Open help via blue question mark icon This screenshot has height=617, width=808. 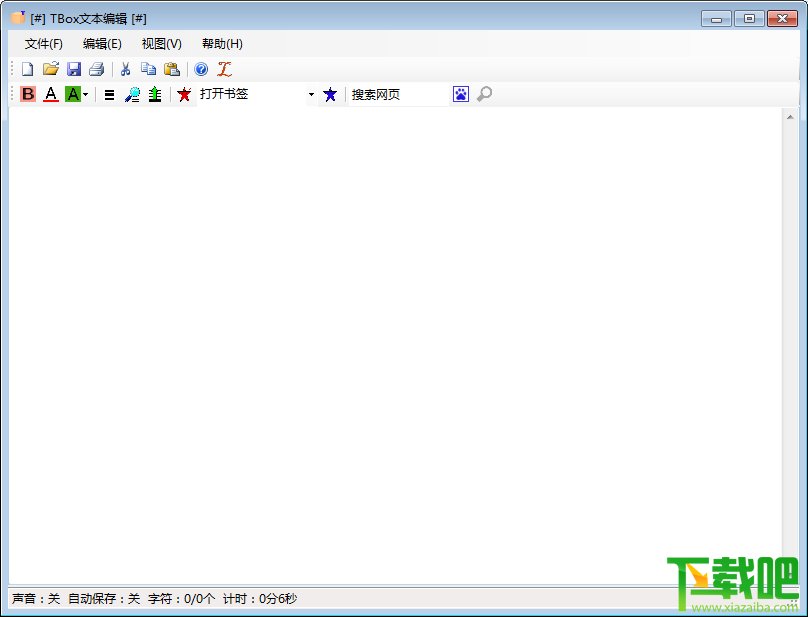[x=201, y=69]
